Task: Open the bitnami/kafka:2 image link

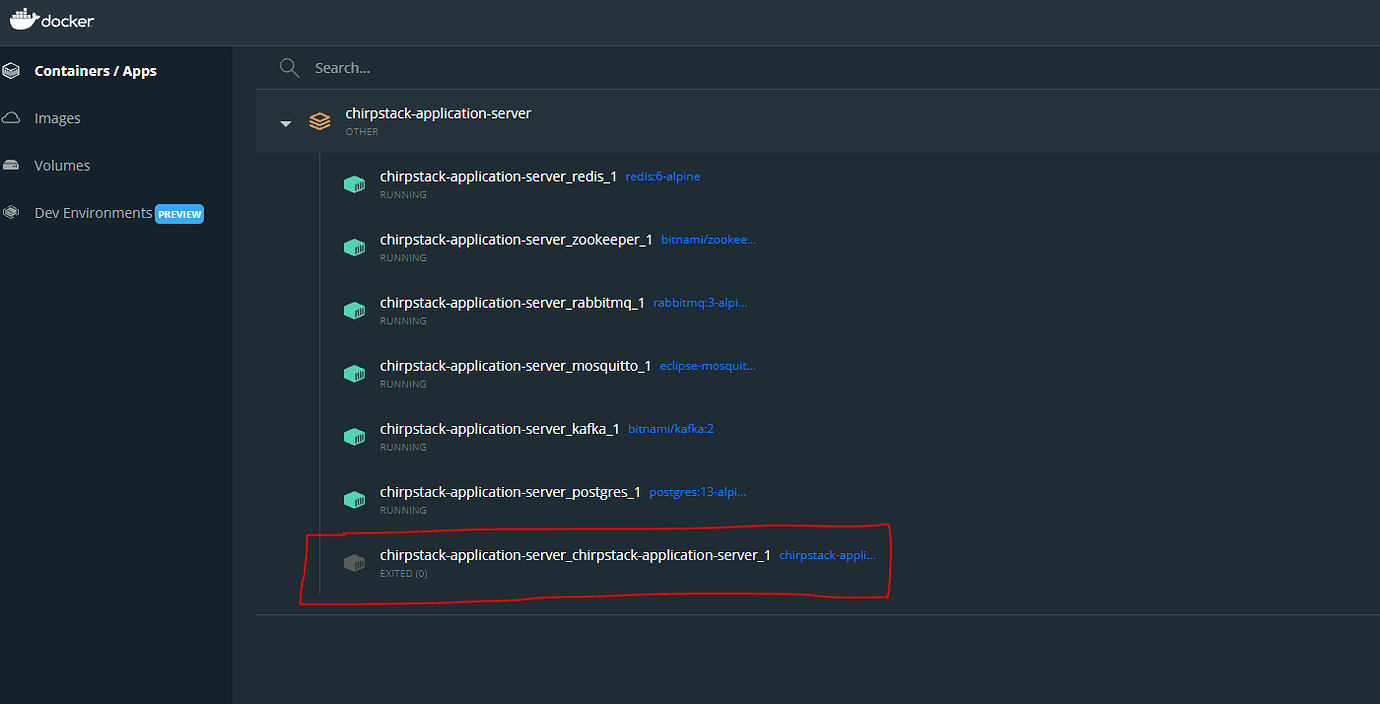Action: point(671,429)
